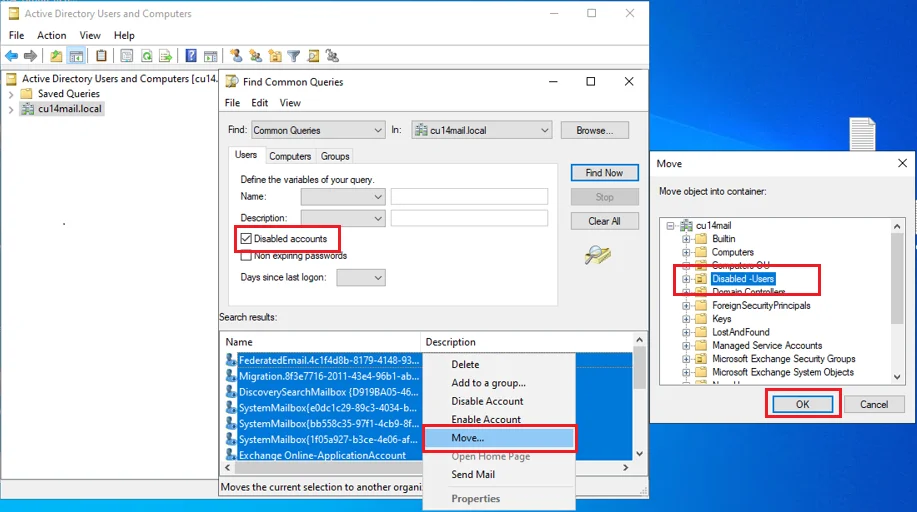Click the Saved Queries folder icon

[x=26, y=94]
